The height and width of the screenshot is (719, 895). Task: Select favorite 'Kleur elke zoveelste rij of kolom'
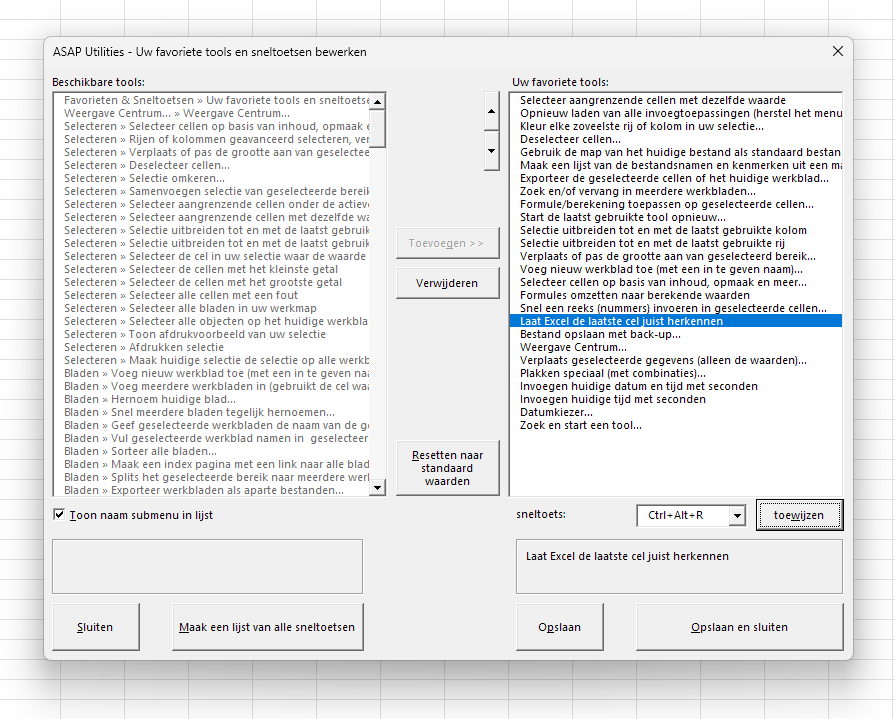pos(676,127)
